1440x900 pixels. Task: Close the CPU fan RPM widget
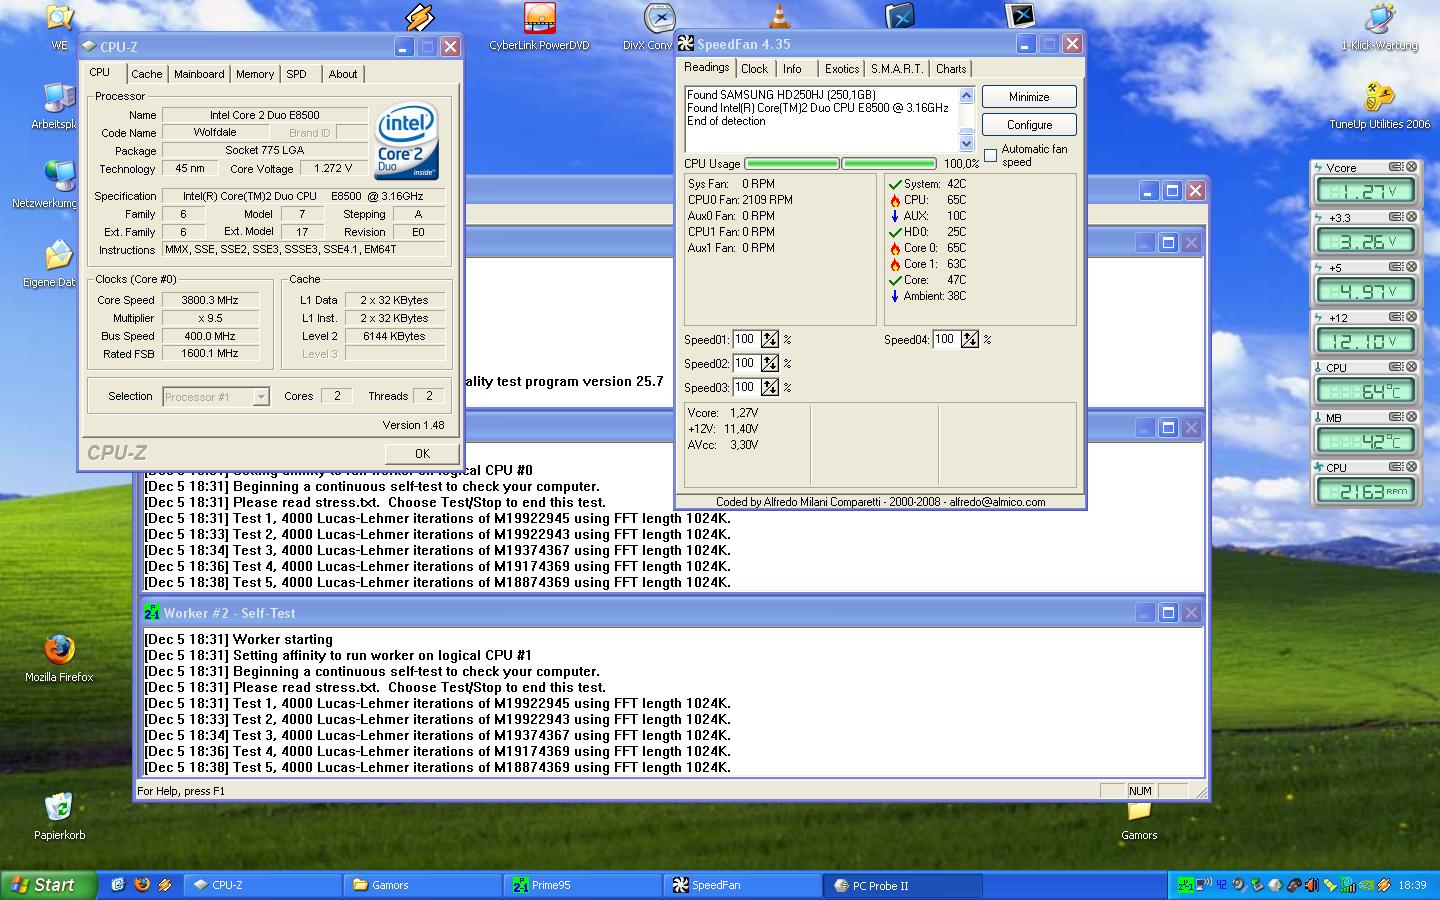pos(1411,467)
